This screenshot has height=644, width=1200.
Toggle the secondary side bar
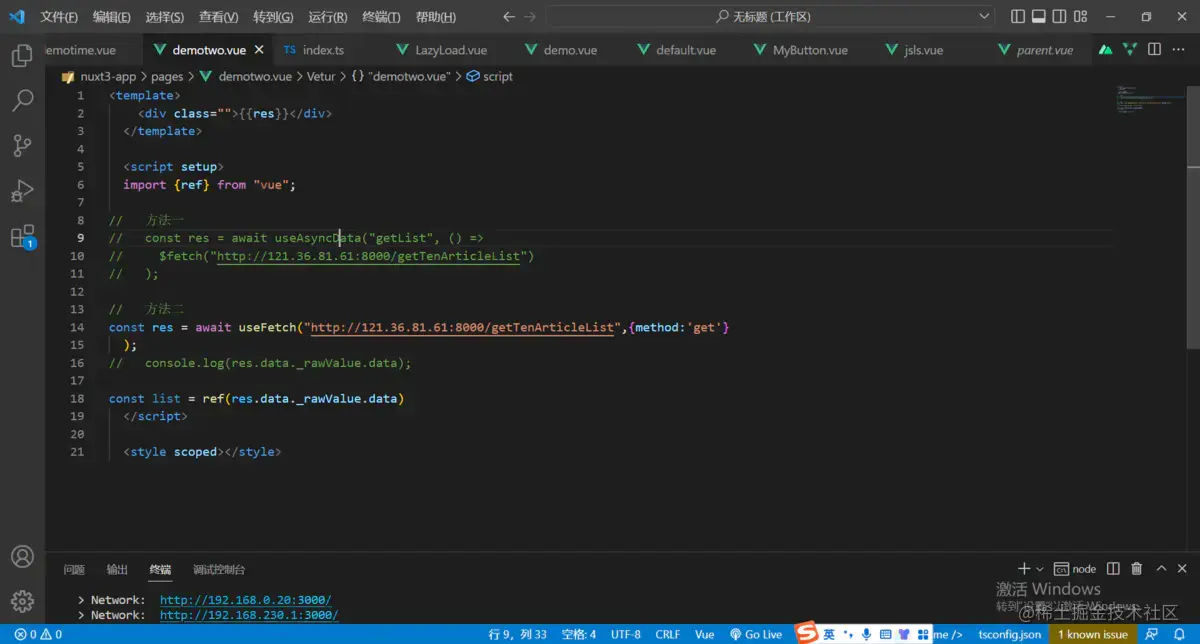pos(1061,17)
